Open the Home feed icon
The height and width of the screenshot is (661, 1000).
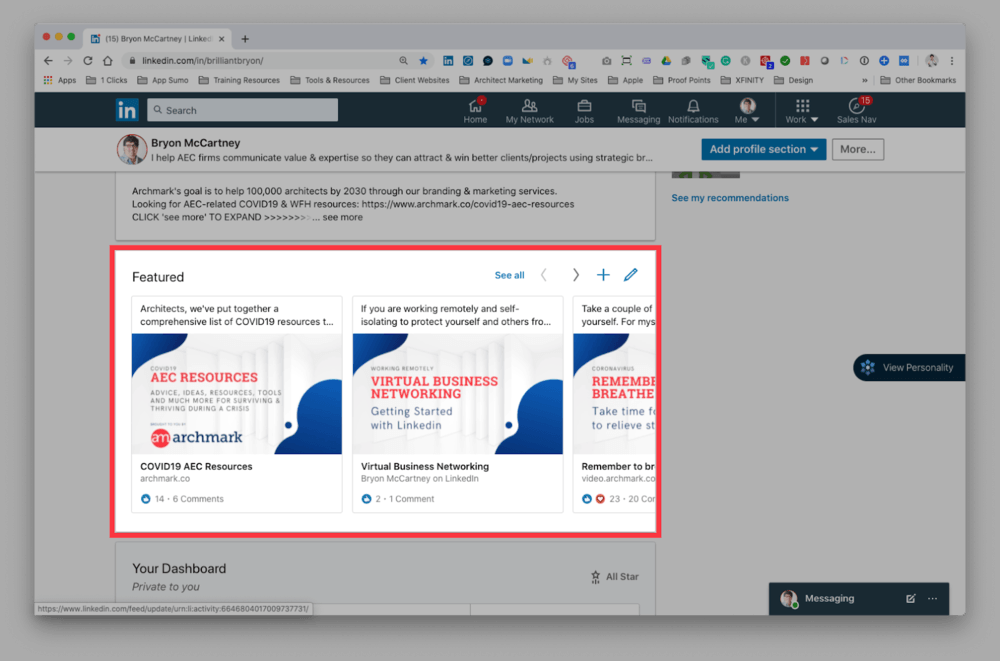pos(475,110)
